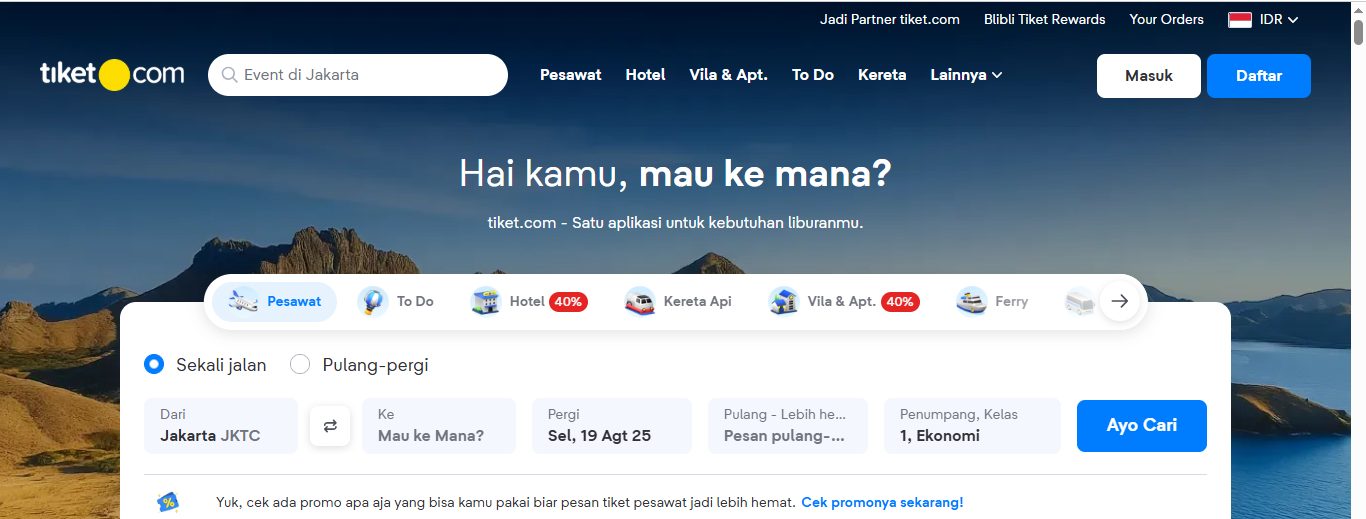
Task: Choose the Hotel building icon
Action: pos(486,301)
